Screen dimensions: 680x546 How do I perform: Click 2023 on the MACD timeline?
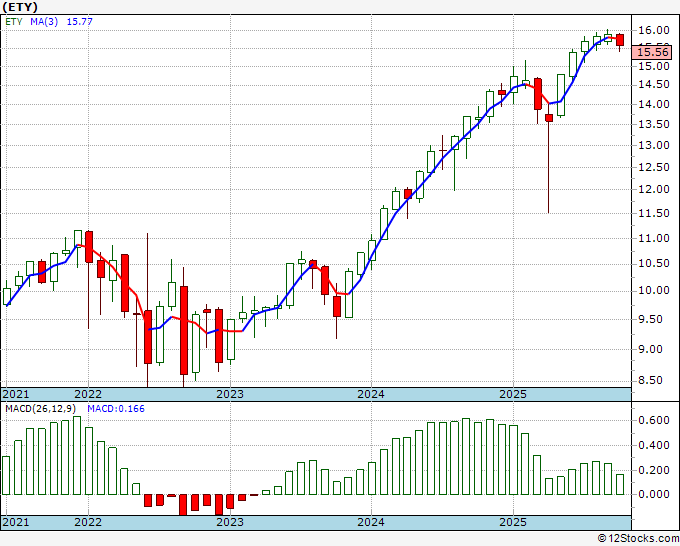pyautogui.click(x=230, y=522)
